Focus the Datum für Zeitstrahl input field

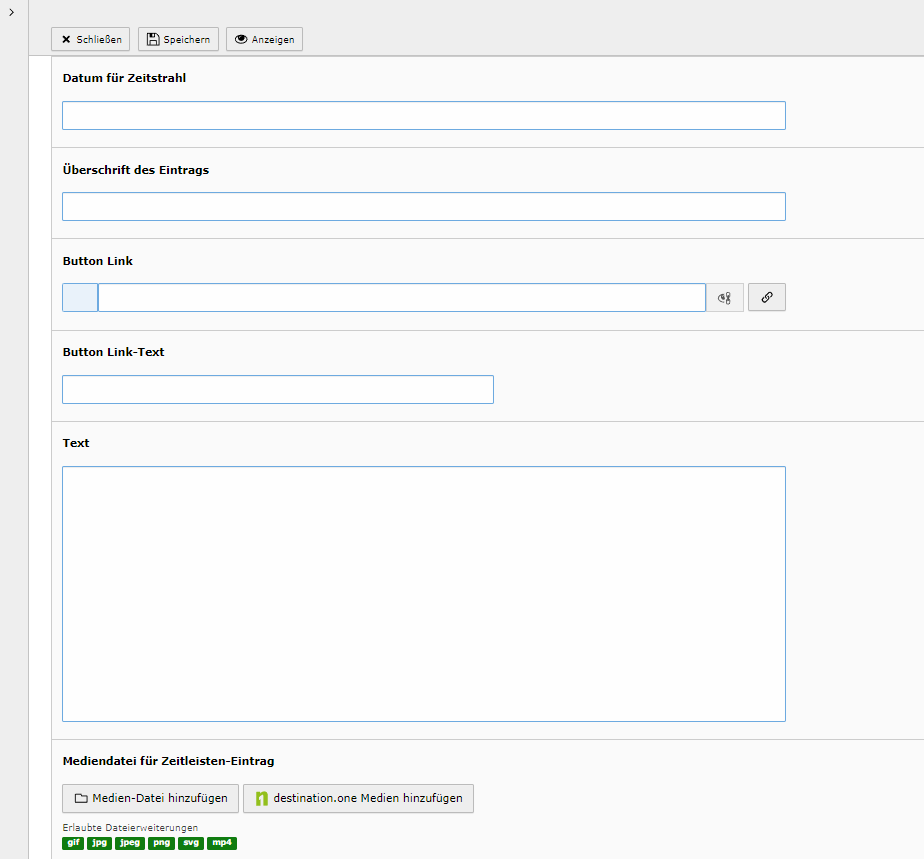click(424, 115)
